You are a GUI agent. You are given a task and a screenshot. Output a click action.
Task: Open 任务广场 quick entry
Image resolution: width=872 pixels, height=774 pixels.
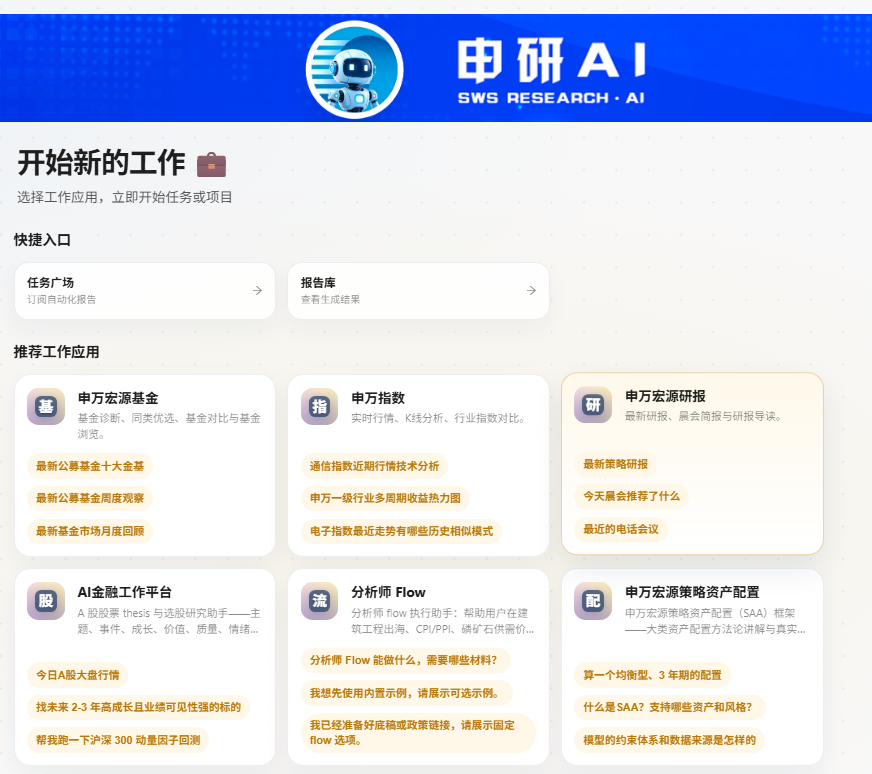(145, 291)
